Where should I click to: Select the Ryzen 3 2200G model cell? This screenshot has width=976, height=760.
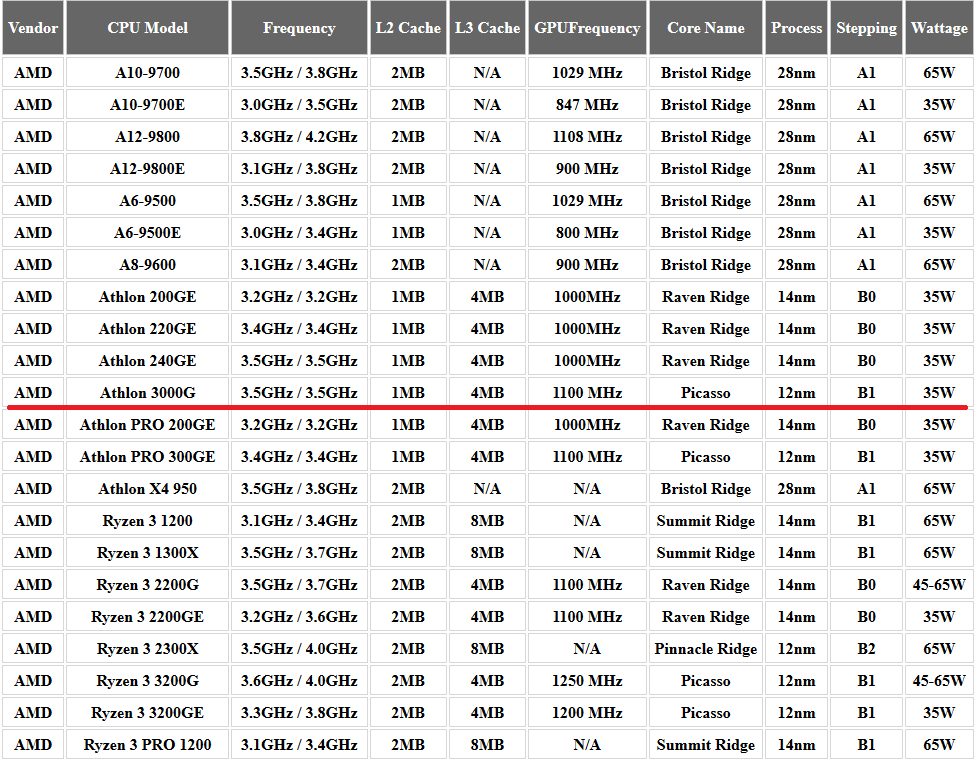click(148, 585)
